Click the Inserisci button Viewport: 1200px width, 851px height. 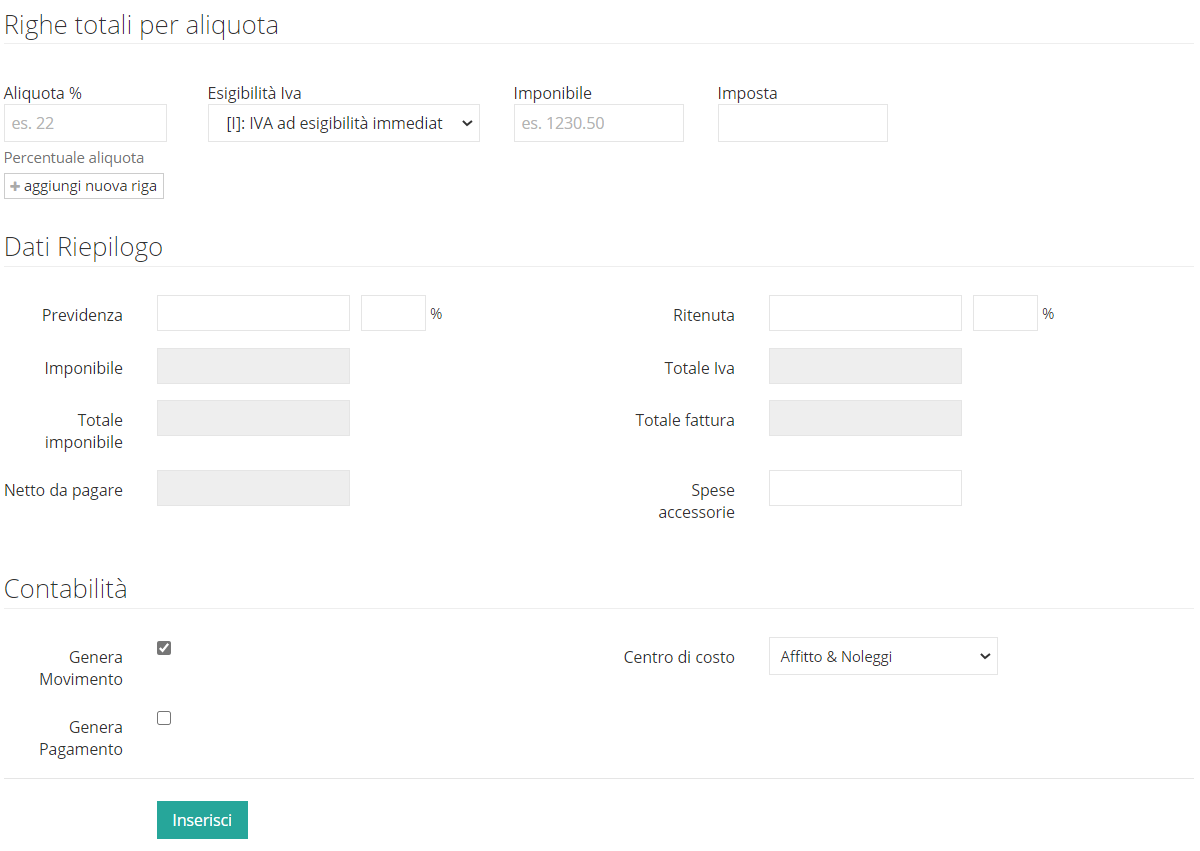[x=202, y=820]
